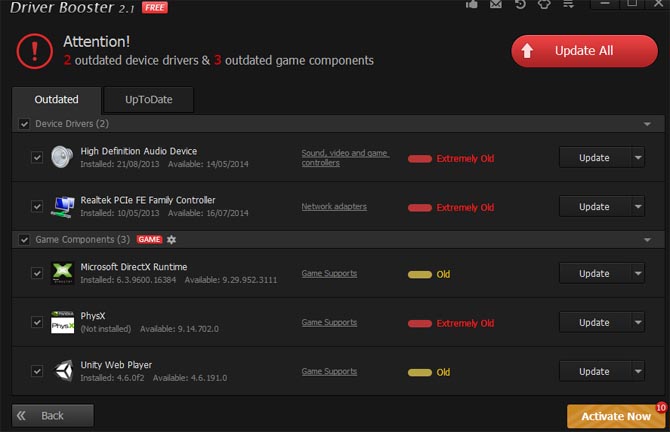Screen dimensions: 670x432
Task: Select the Realtek PCIe FE Family Controller name
Action: [x=148, y=200]
